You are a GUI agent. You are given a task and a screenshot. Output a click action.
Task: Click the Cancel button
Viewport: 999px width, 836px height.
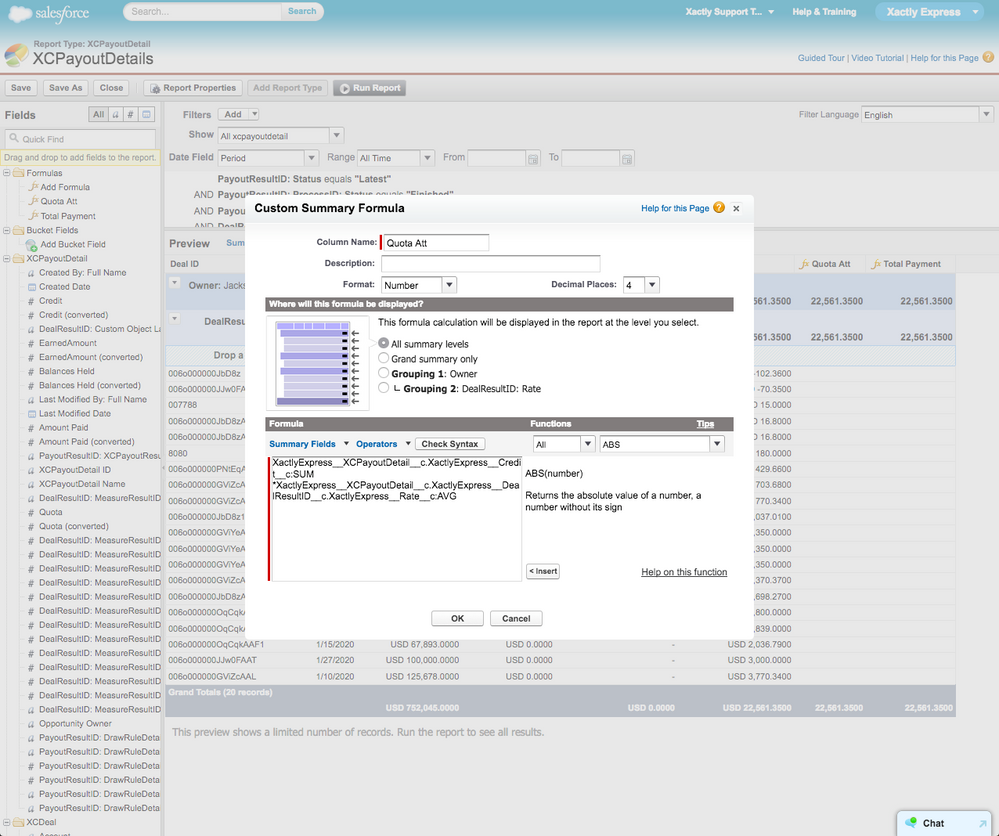coord(516,618)
